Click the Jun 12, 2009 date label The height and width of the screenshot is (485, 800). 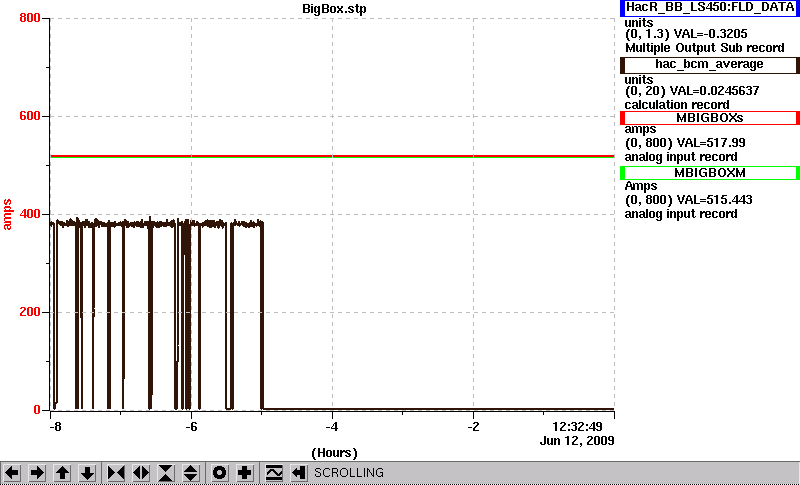577,441
